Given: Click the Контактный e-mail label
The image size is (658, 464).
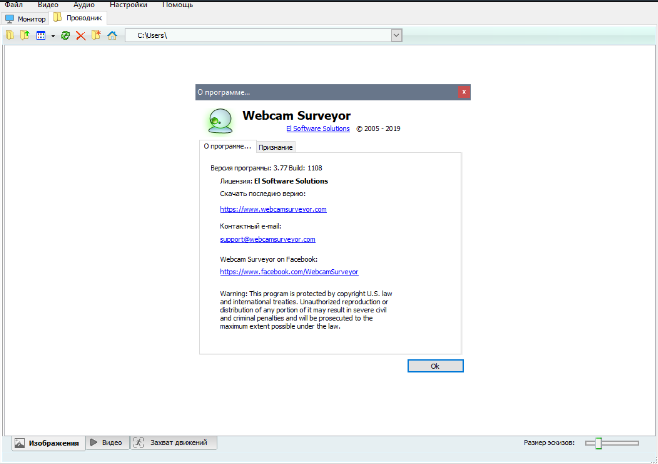Looking at the screenshot, I should click(x=251, y=226).
